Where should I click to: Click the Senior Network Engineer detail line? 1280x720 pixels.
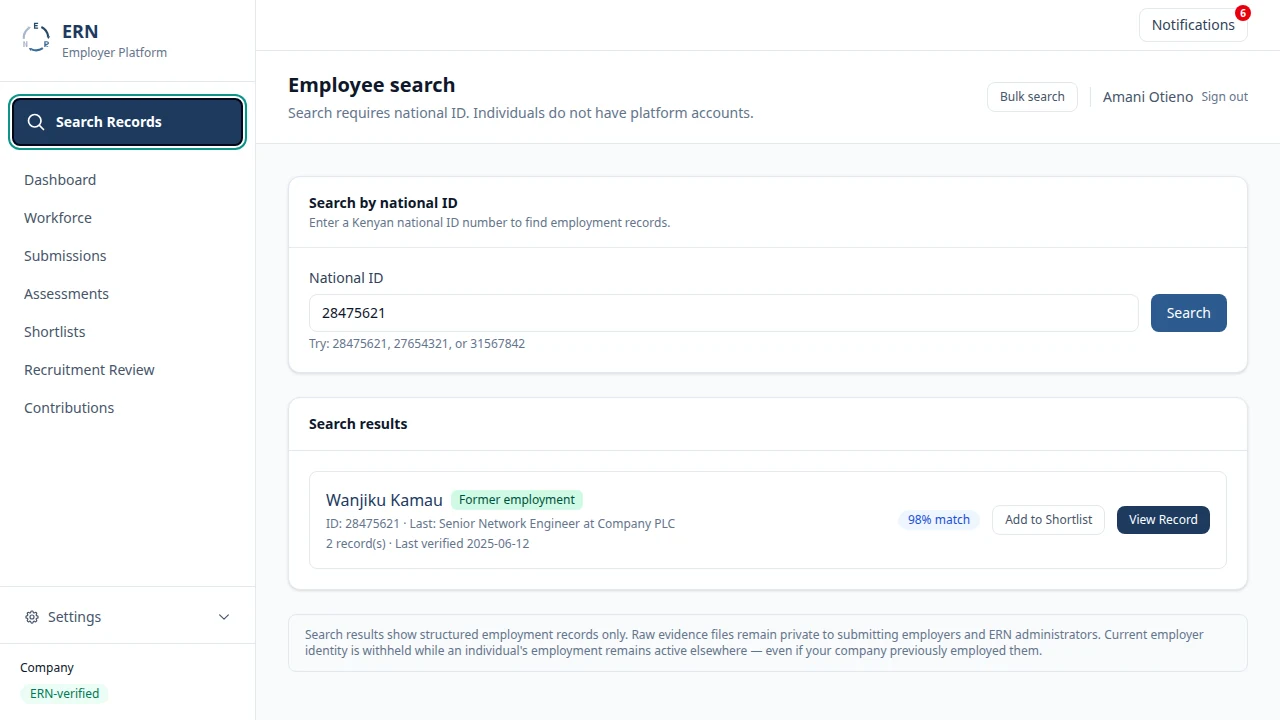click(x=500, y=524)
